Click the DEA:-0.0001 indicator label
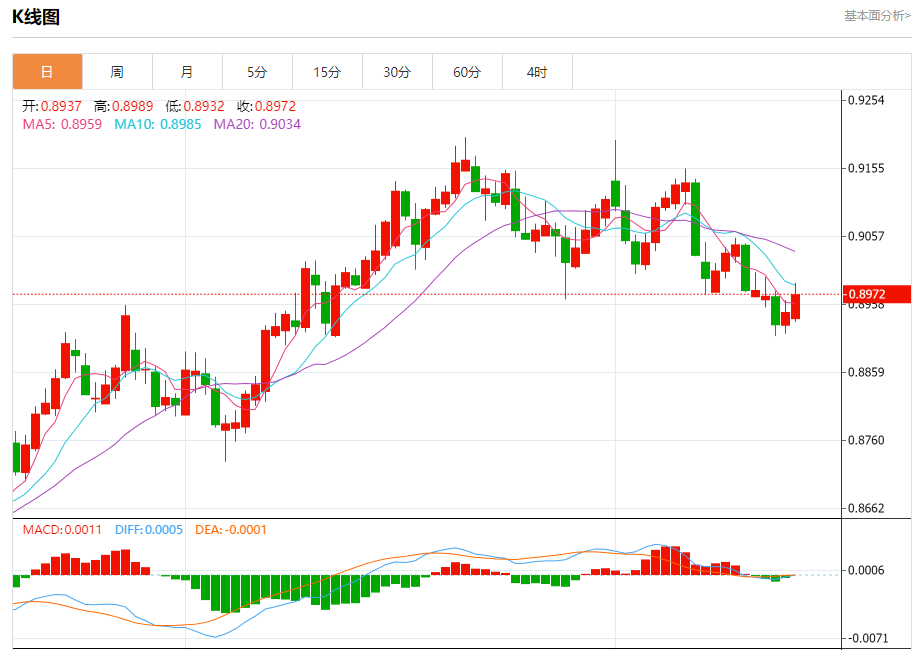This screenshot has height=650, width=915. (231, 530)
